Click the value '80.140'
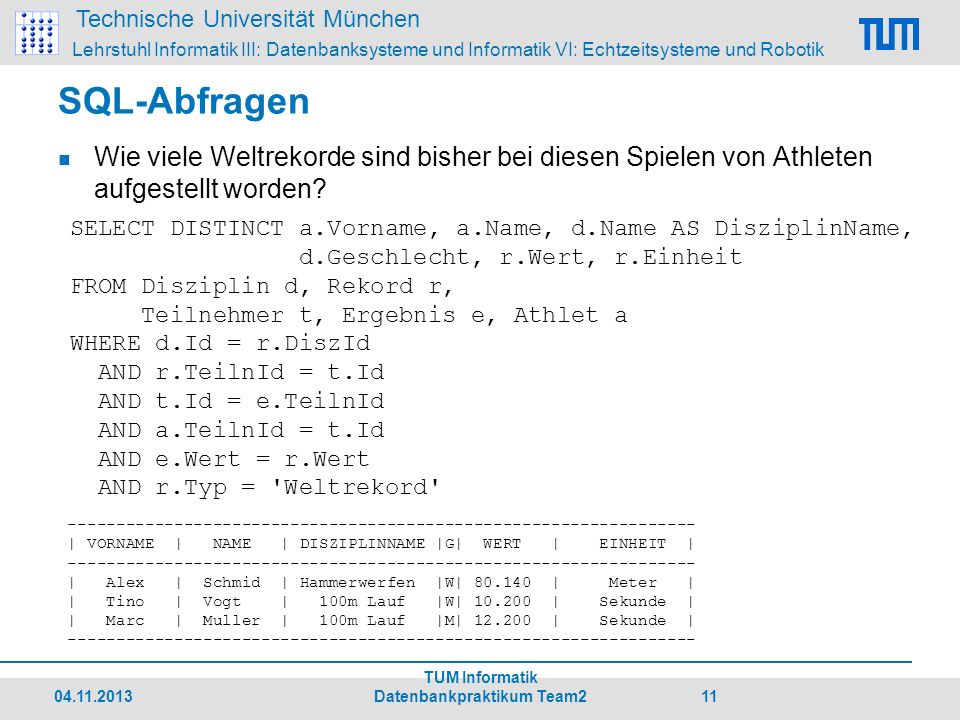960x720 pixels. [x=503, y=582]
